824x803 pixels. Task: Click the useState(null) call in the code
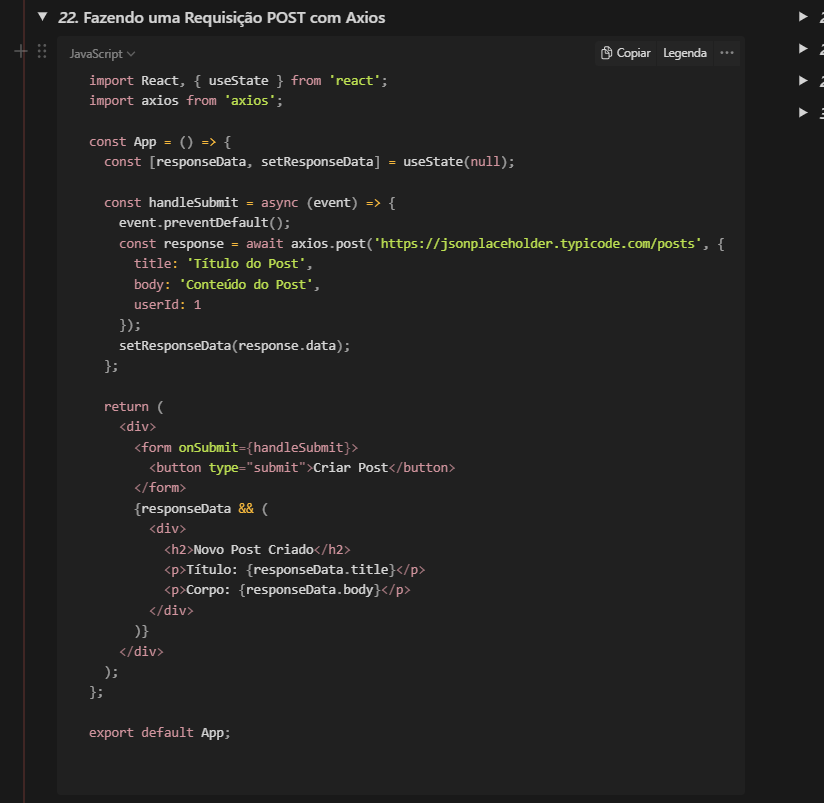coord(460,161)
